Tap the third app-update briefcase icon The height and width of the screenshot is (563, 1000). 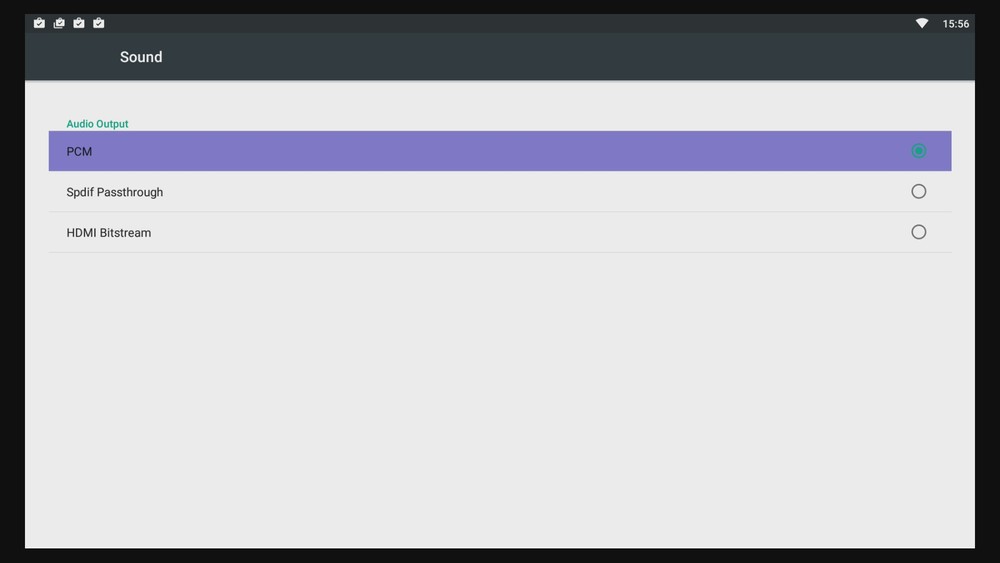click(x=79, y=23)
